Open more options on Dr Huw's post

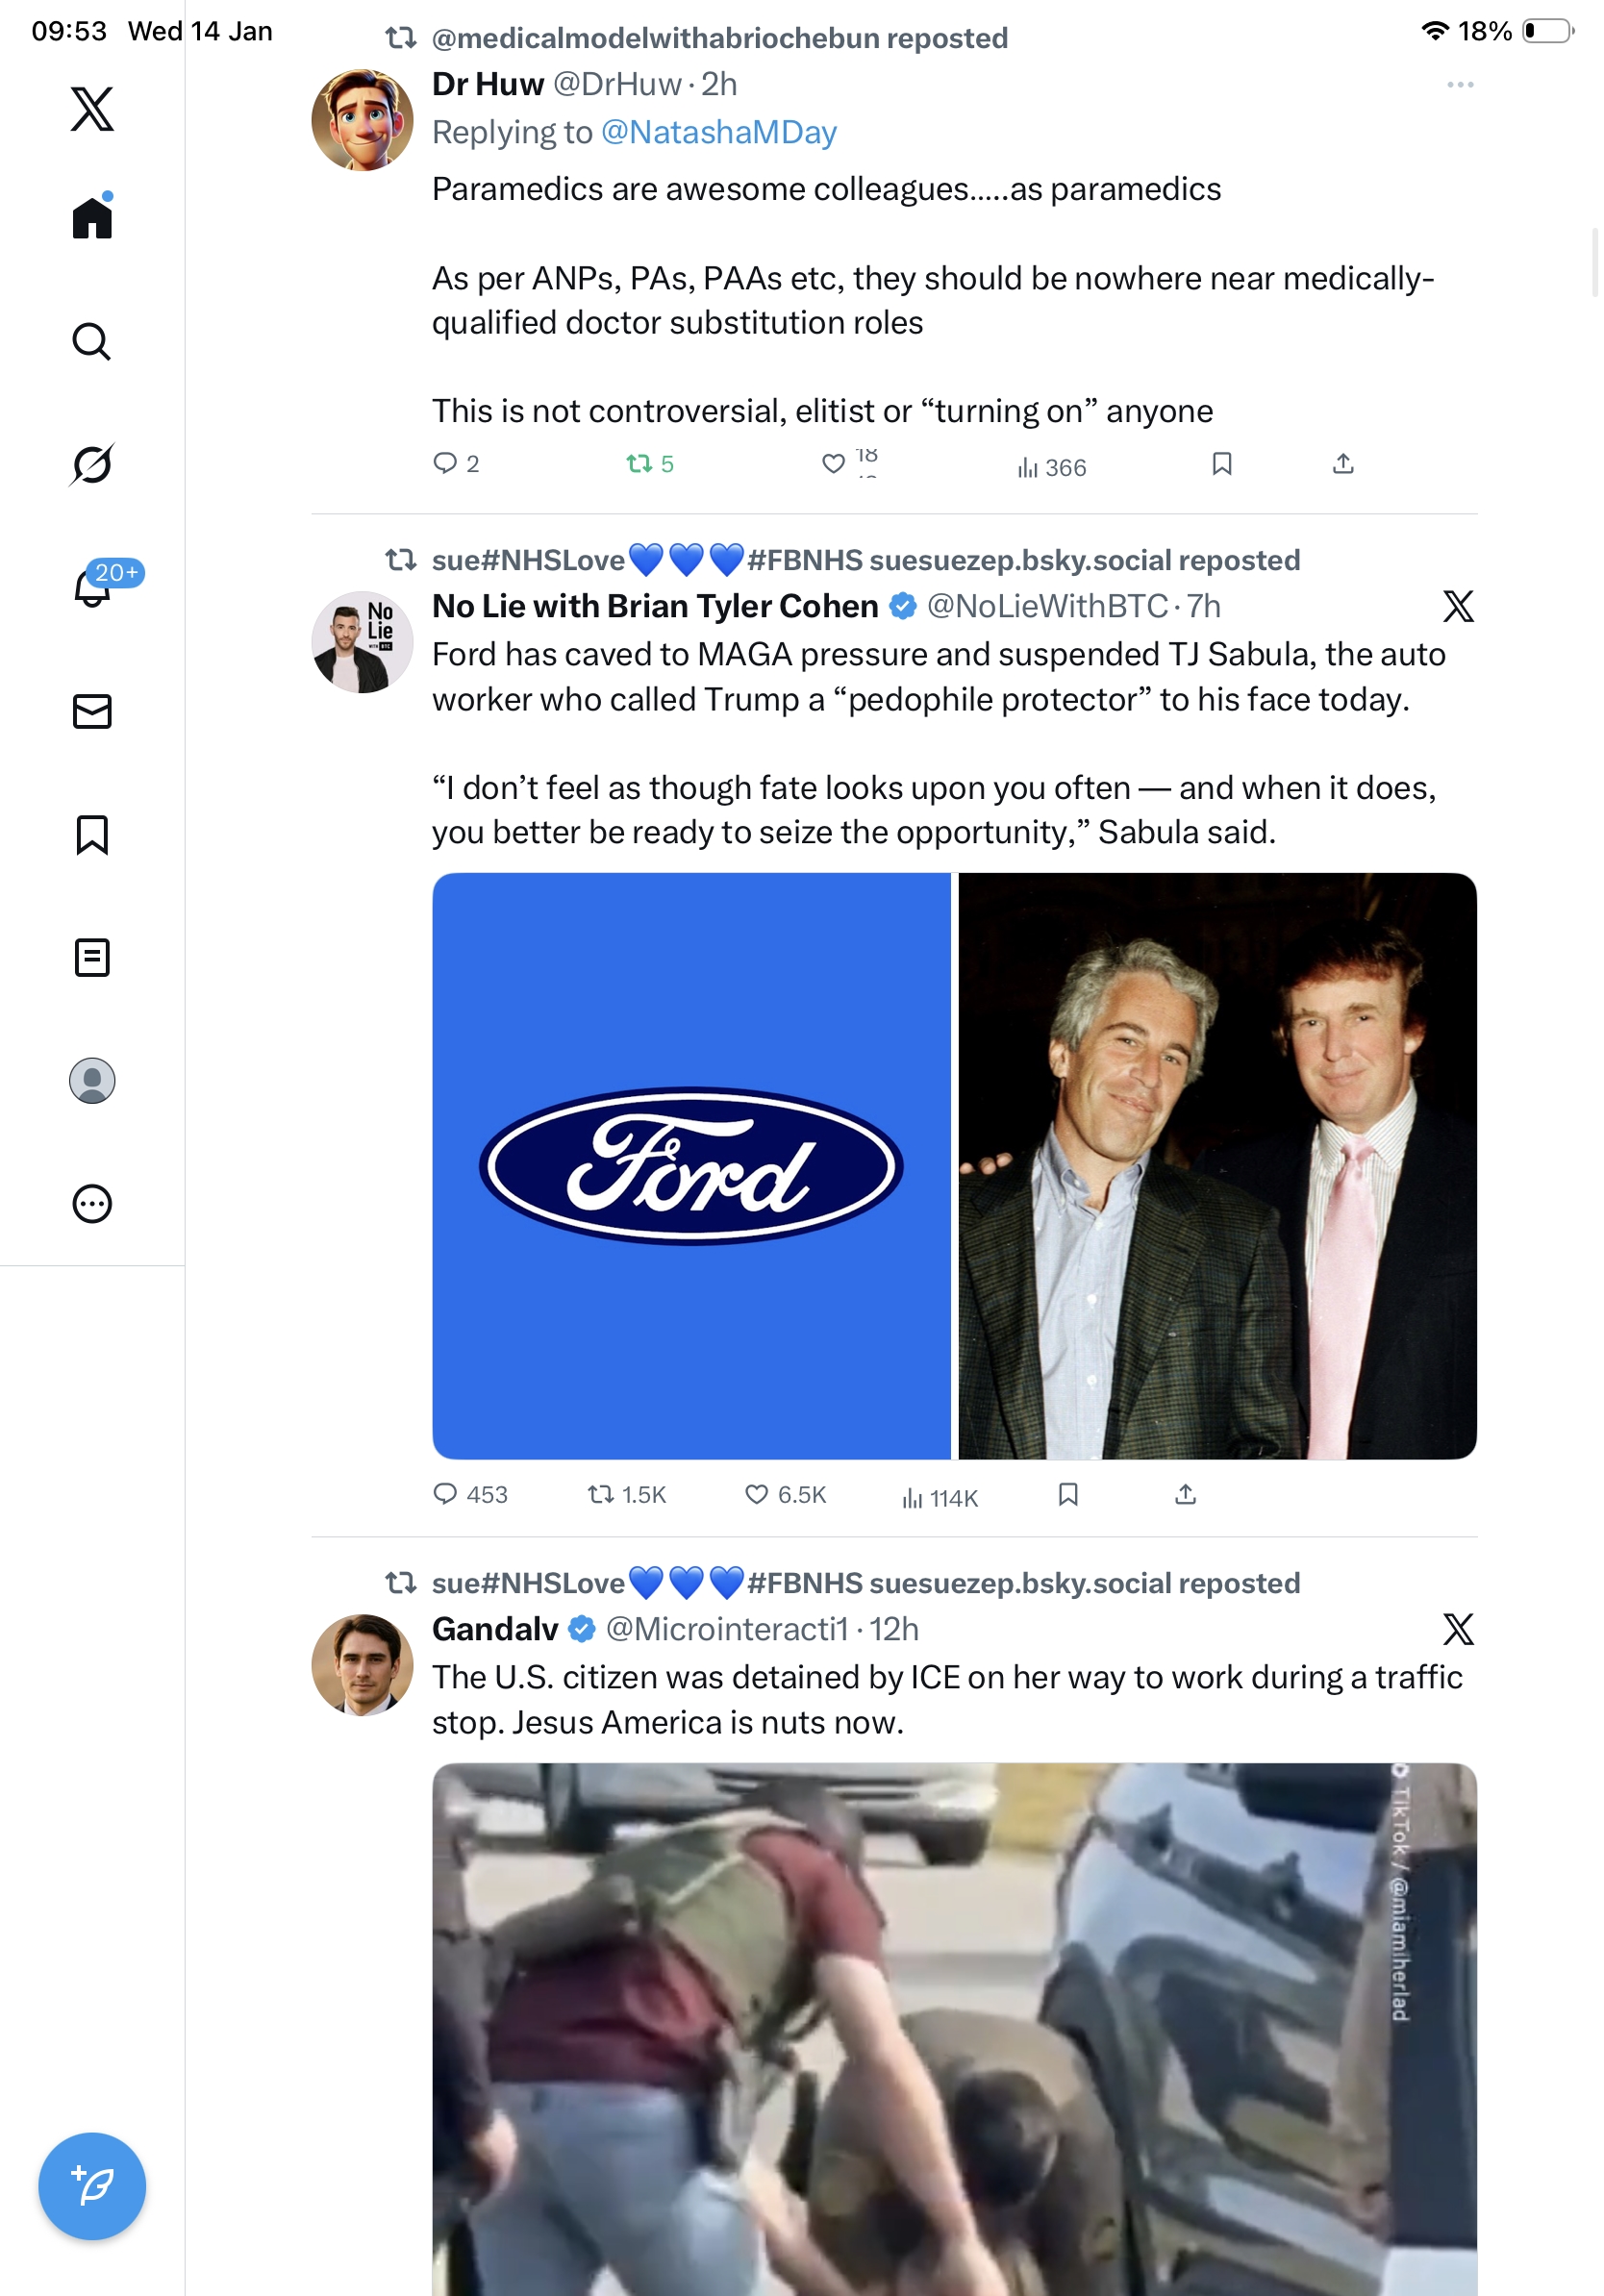tap(1460, 85)
